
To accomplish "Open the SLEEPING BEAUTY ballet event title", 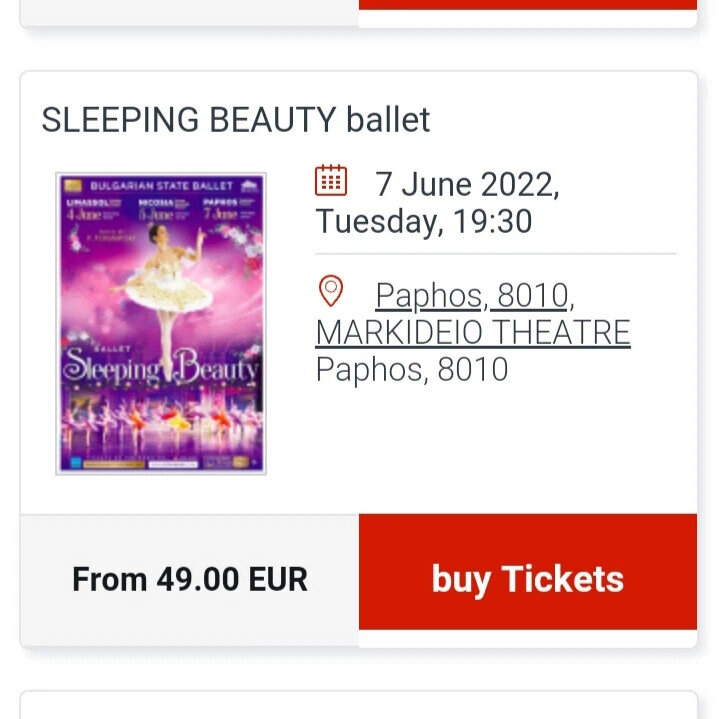I will [236, 120].
